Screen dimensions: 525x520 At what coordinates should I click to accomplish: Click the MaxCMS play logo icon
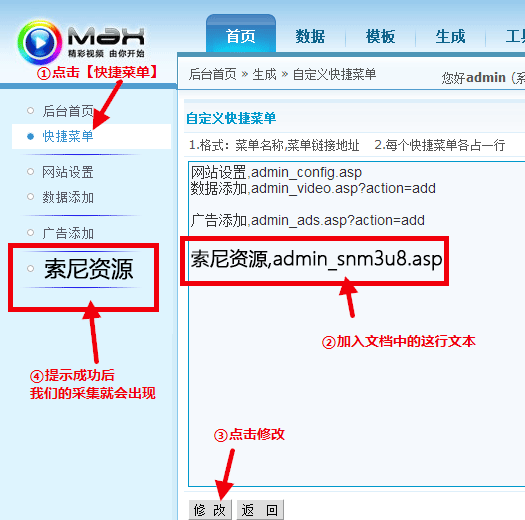(40, 43)
